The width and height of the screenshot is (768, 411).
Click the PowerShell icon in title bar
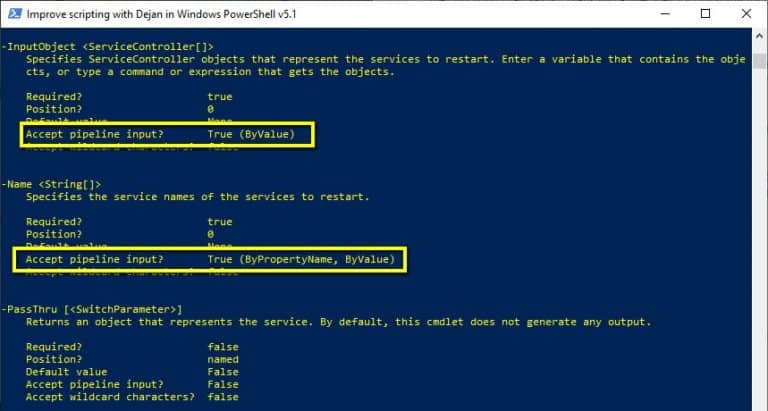15,13
